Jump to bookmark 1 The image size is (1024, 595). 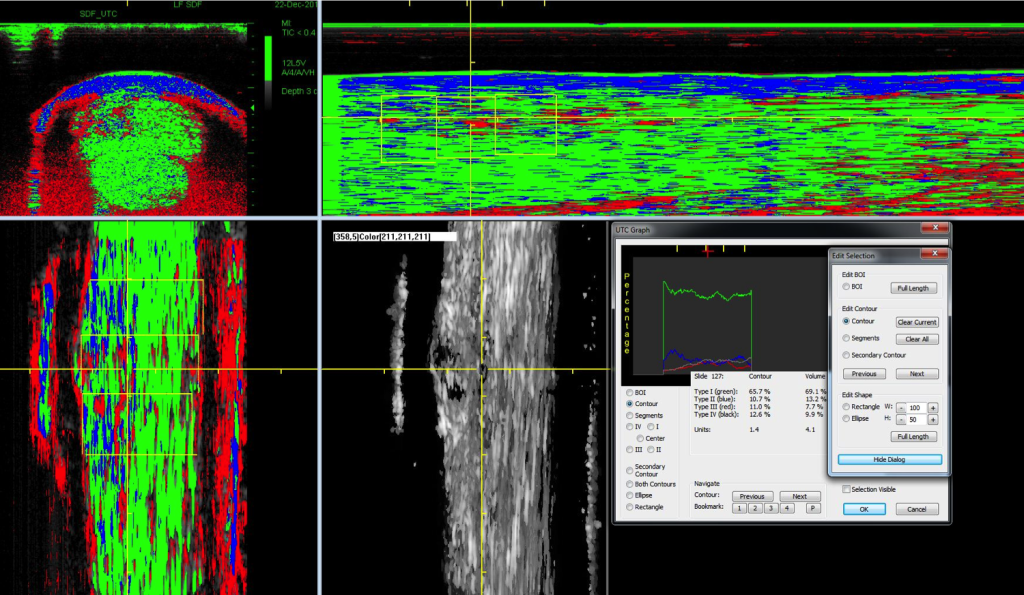point(738,508)
